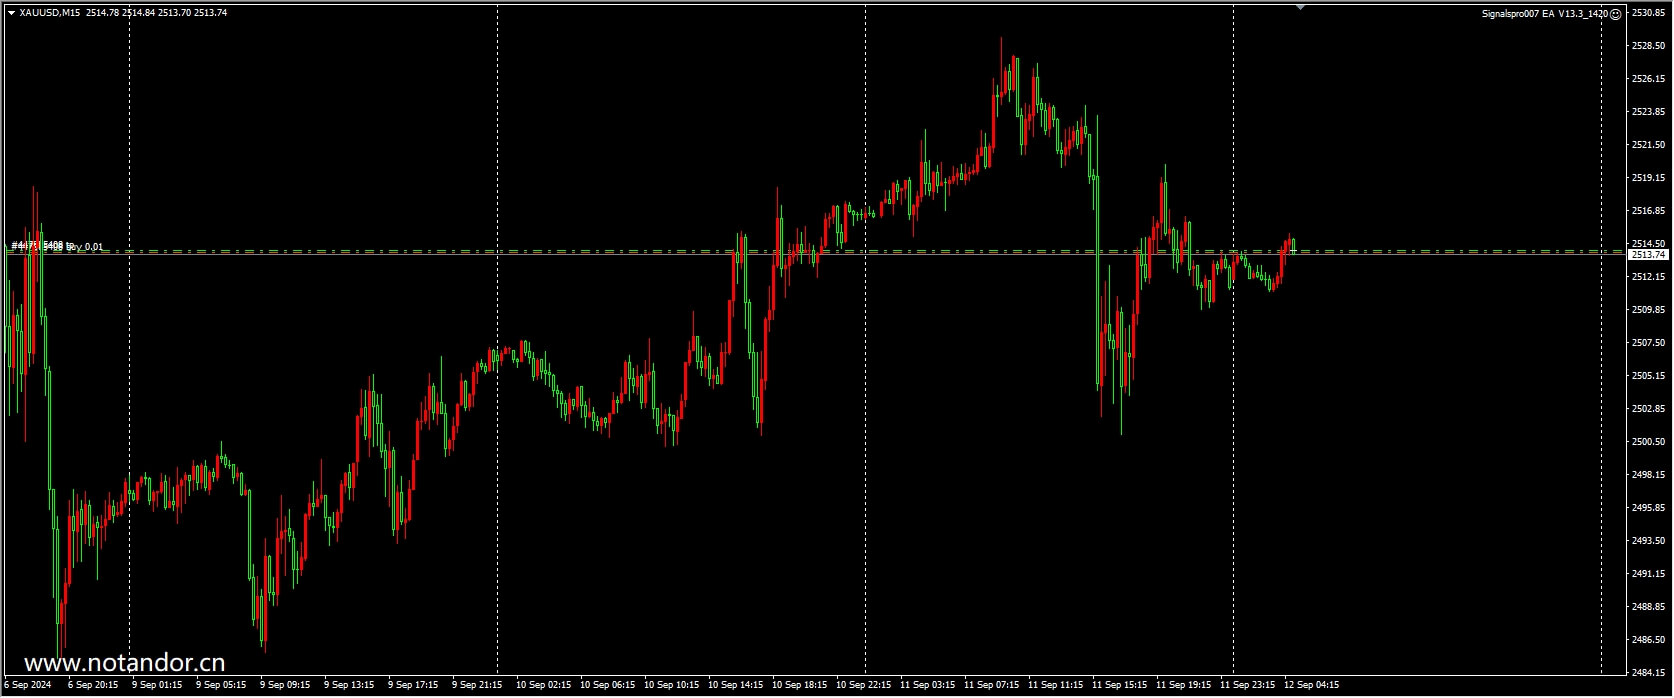The image size is (1674, 698).
Task: Click the 6 Sep 2024 time label
Action: pos(27,686)
